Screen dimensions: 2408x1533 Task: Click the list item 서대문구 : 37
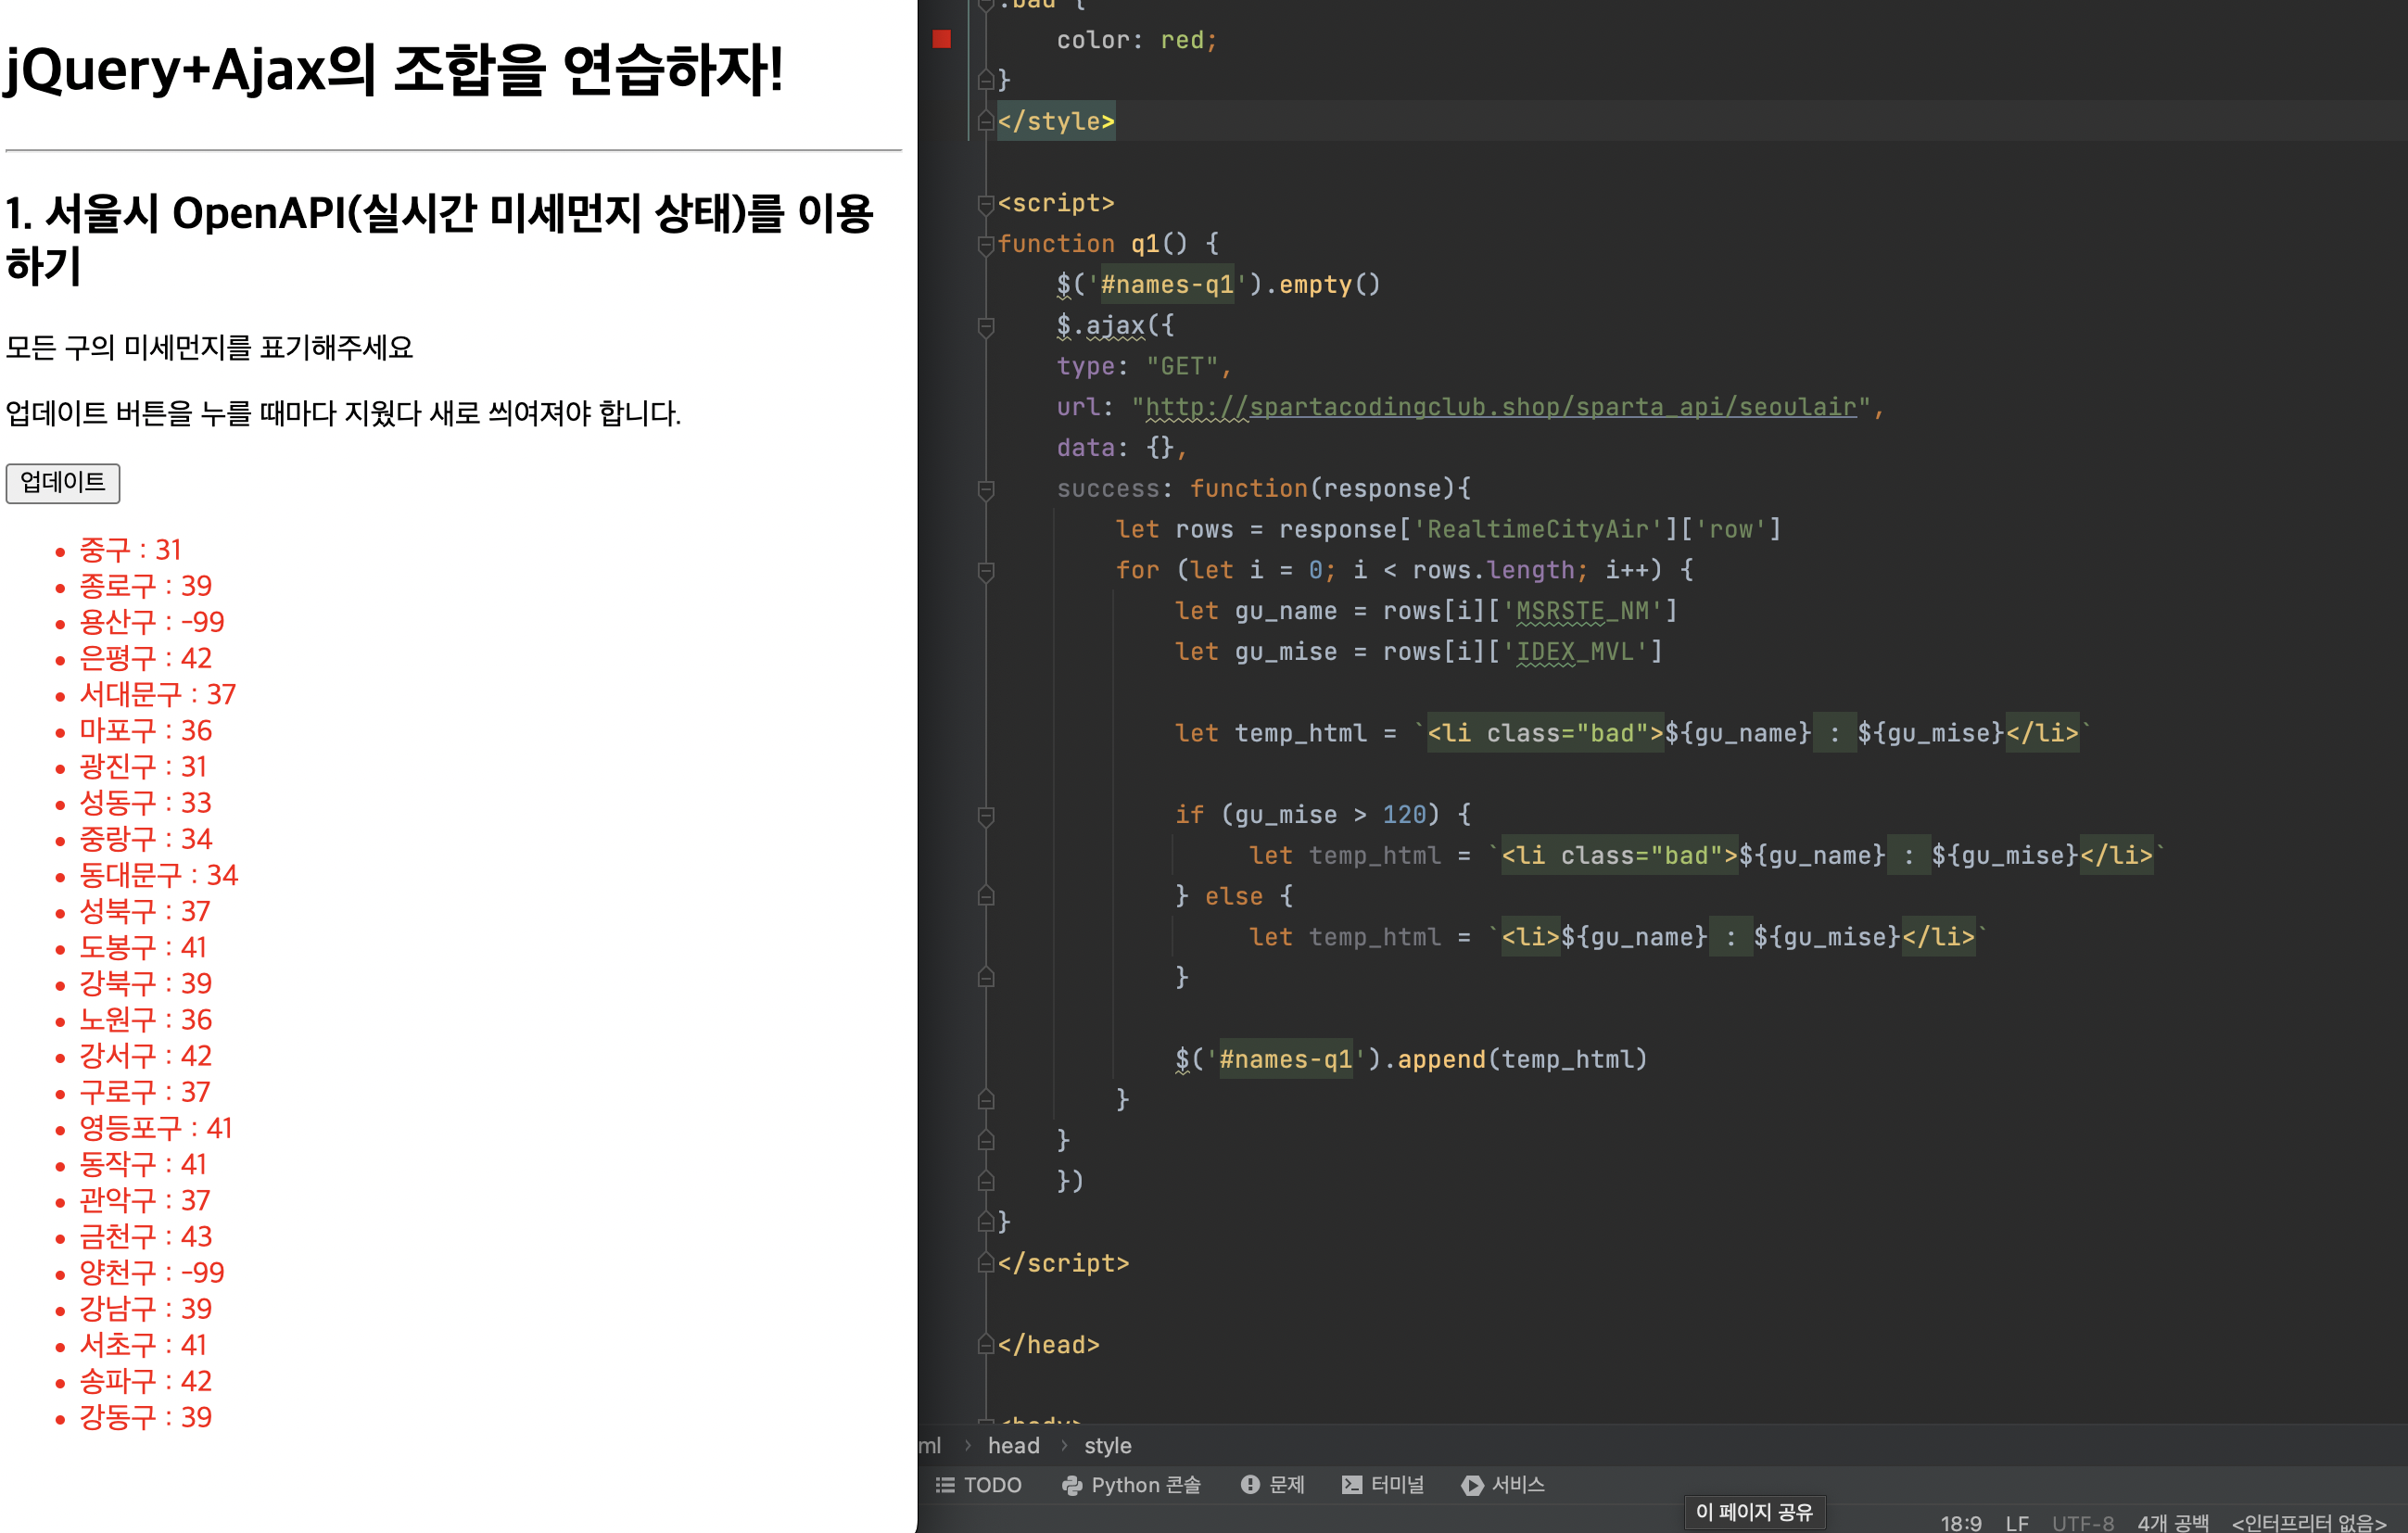[157, 694]
